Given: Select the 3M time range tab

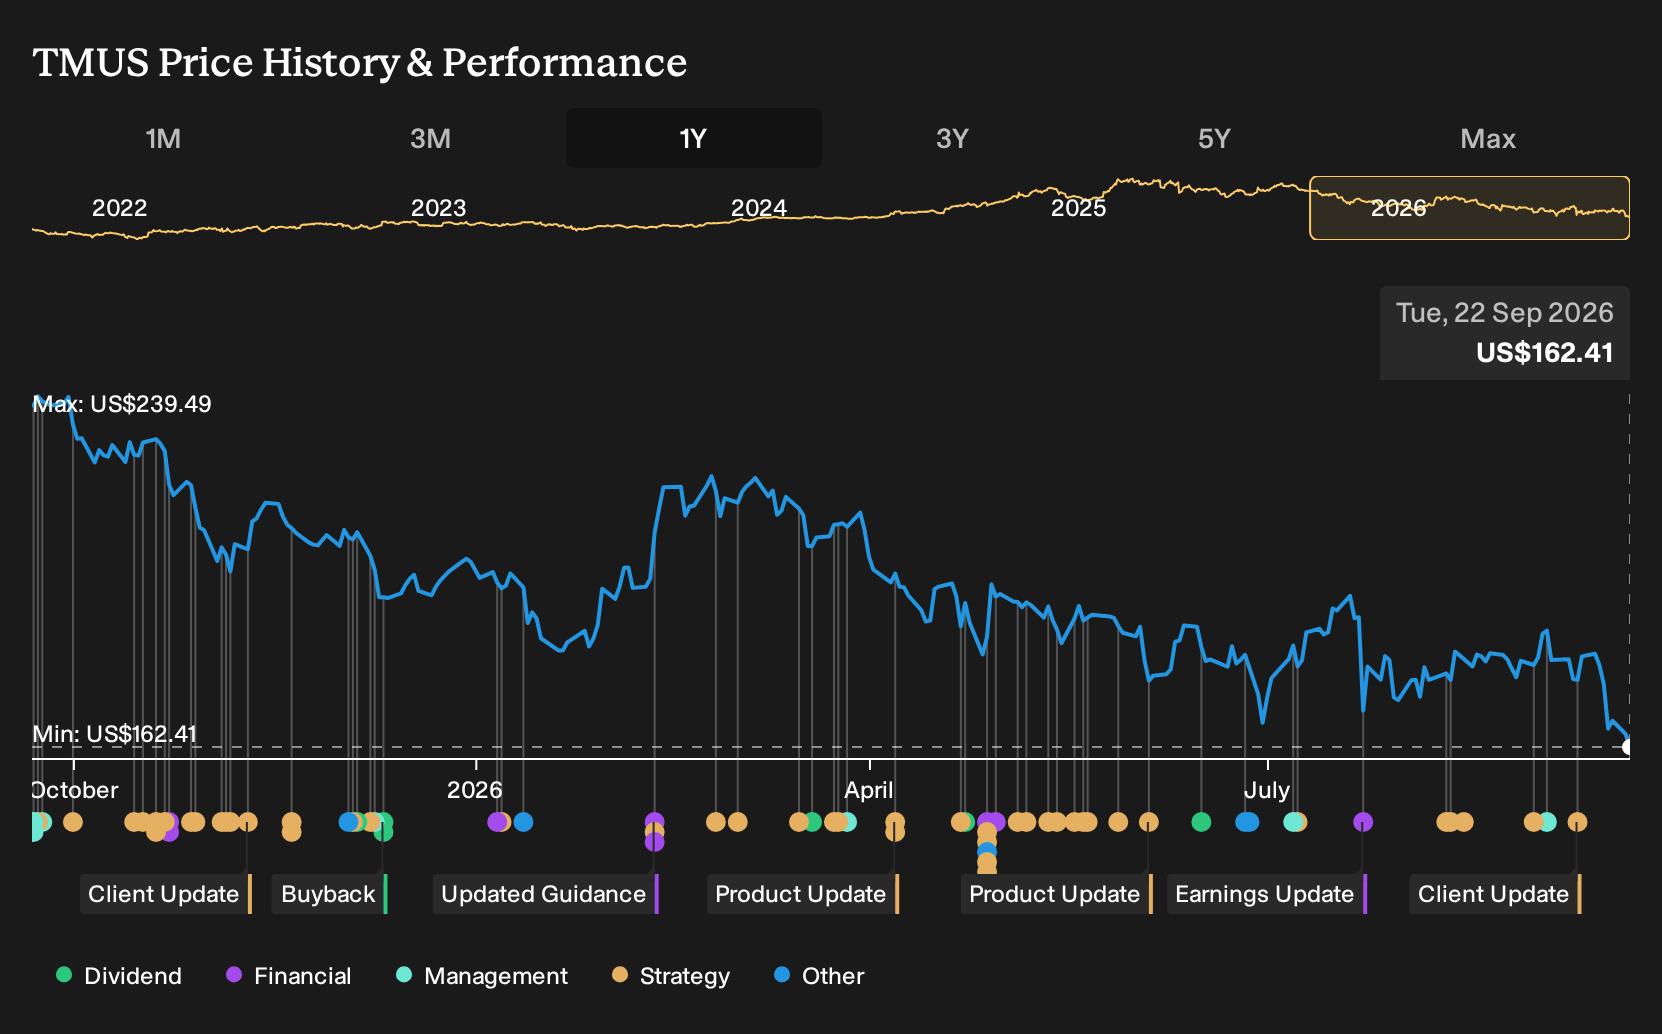Looking at the screenshot, I should pyautogui.click(x=430, y=138).
